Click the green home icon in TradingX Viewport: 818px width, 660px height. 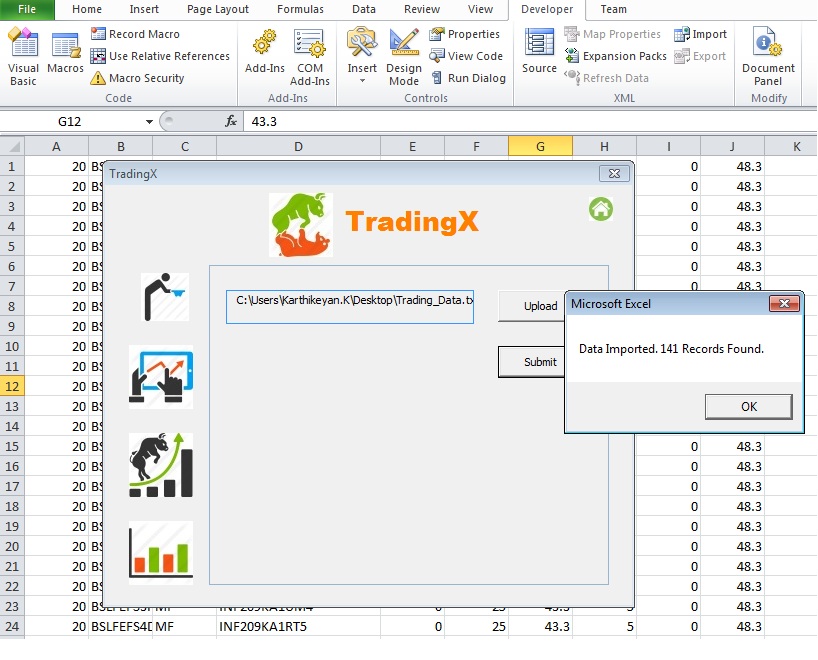click(601, 209)
